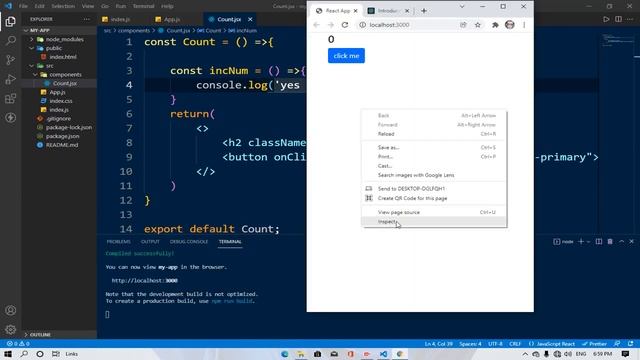The image size is (640, 360).
Task: Open the Windows Start menu
Action: (x=8, y=354)
